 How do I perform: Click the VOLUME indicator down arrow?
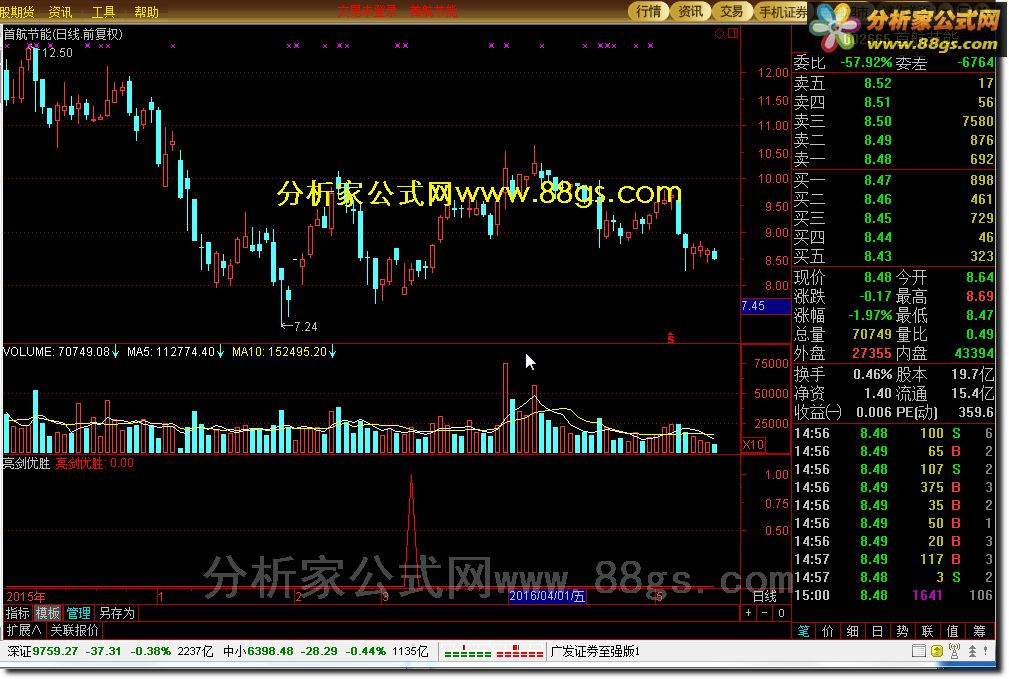(115, 351)
